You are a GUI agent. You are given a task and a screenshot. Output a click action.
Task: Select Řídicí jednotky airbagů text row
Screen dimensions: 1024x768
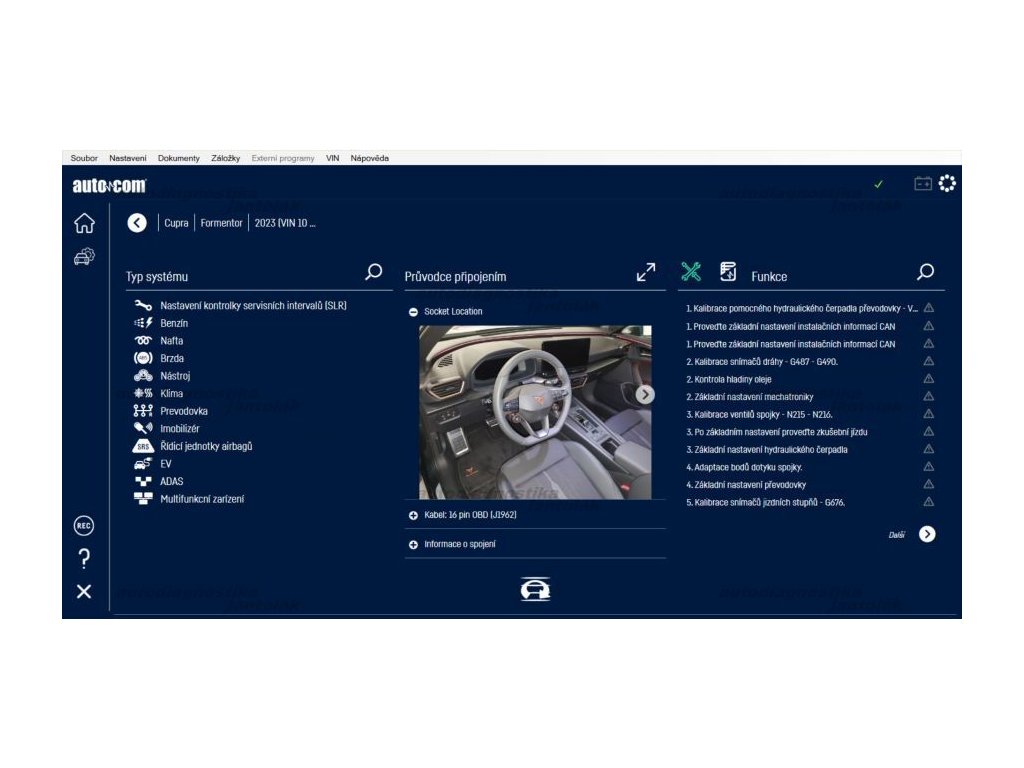pos(206,446)
